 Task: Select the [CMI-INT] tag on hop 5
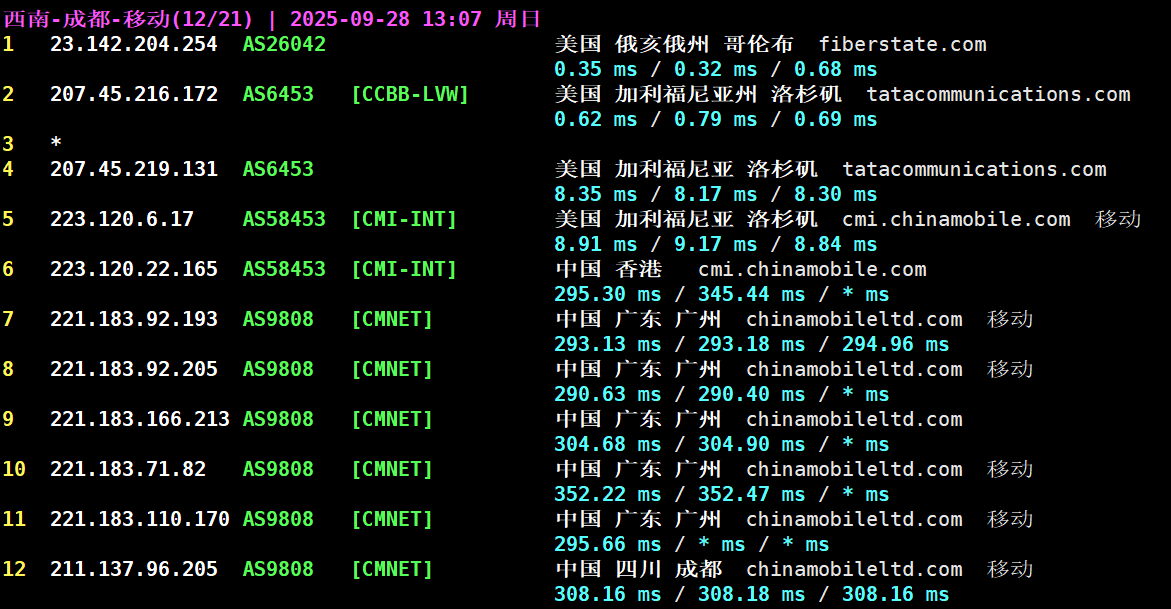404,219
